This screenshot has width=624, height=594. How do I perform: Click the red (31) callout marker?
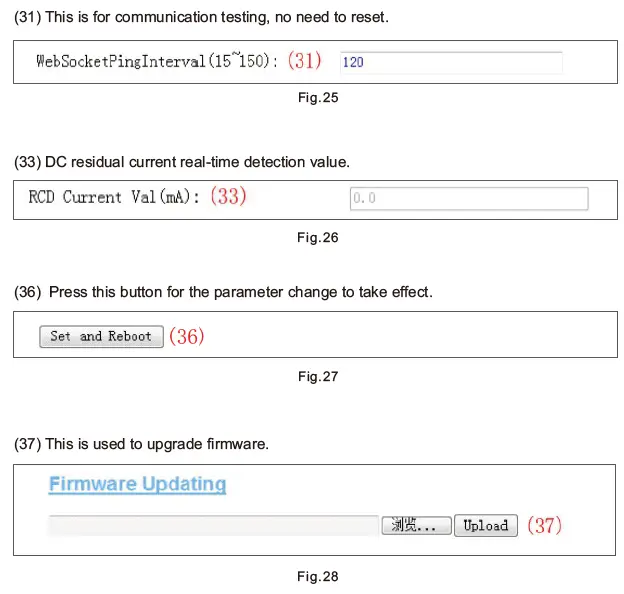(x=305, y=61)
